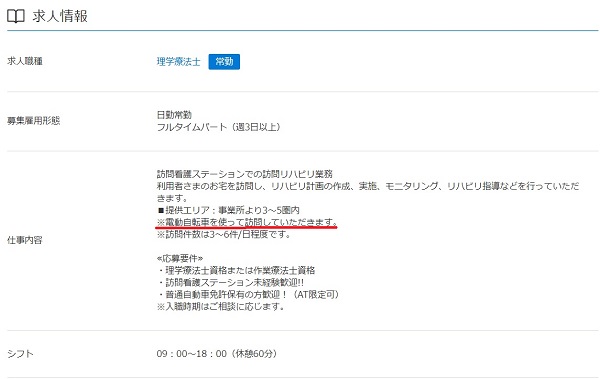Click the フルタイムパート（週3日以上） text
Viewport: 600px width, 379px height.
click(218, 127)
